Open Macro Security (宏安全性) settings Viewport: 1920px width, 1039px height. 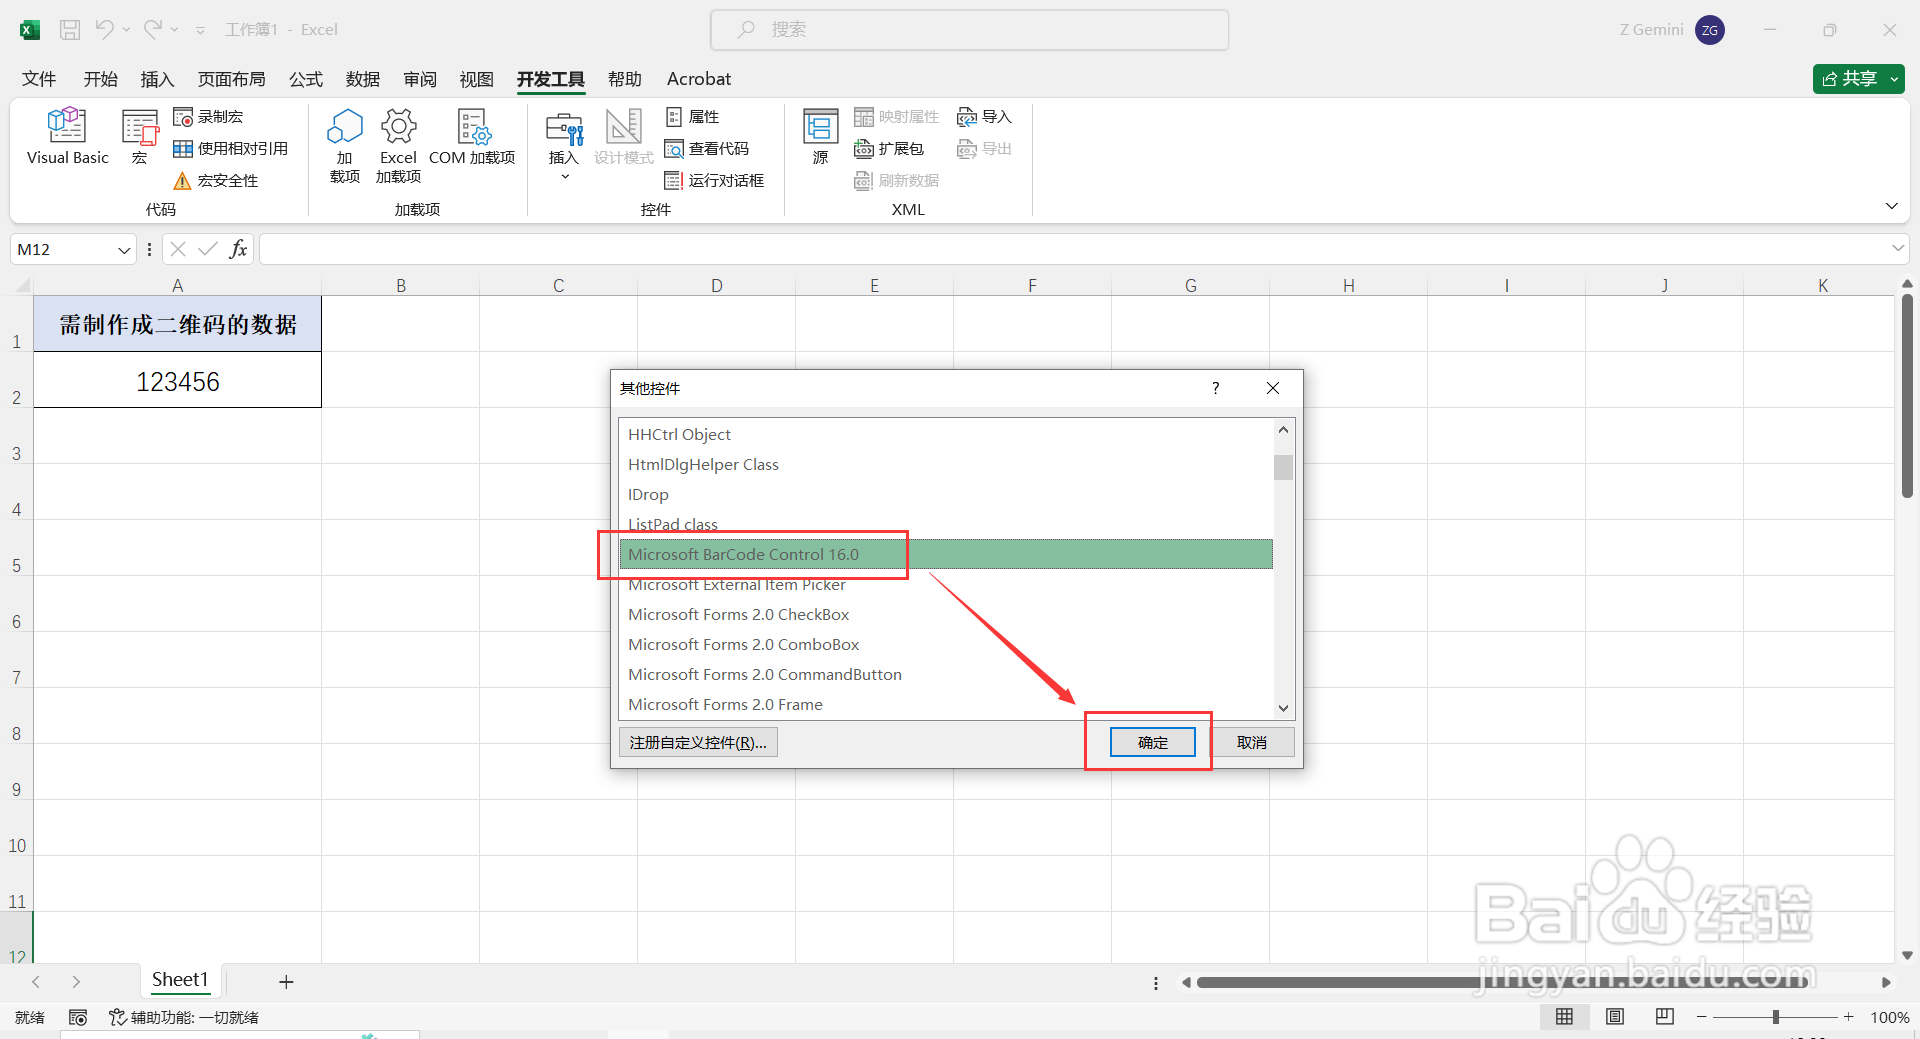[216, 181]
